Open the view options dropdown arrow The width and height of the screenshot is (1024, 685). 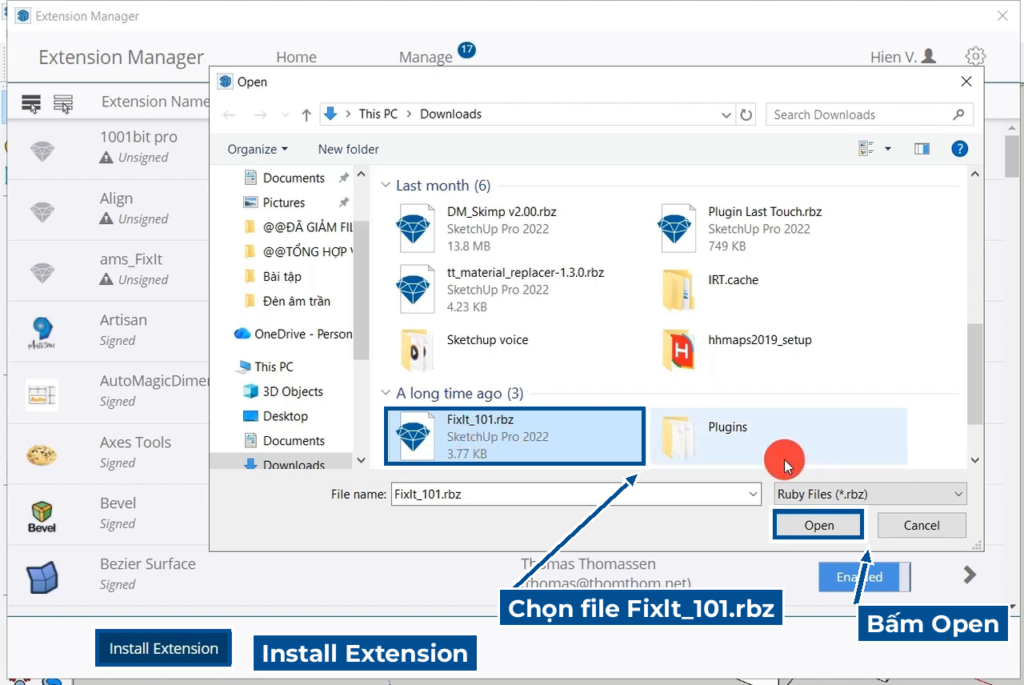888,149
